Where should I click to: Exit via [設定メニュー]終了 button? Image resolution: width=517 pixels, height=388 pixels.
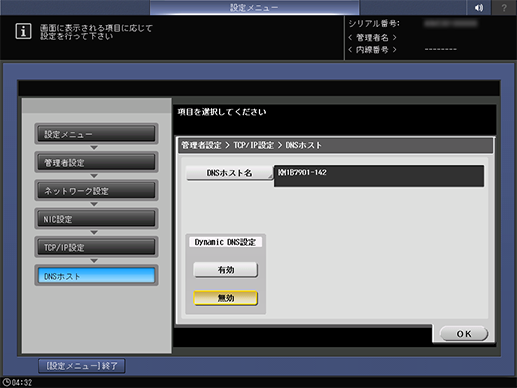point(82,366)
